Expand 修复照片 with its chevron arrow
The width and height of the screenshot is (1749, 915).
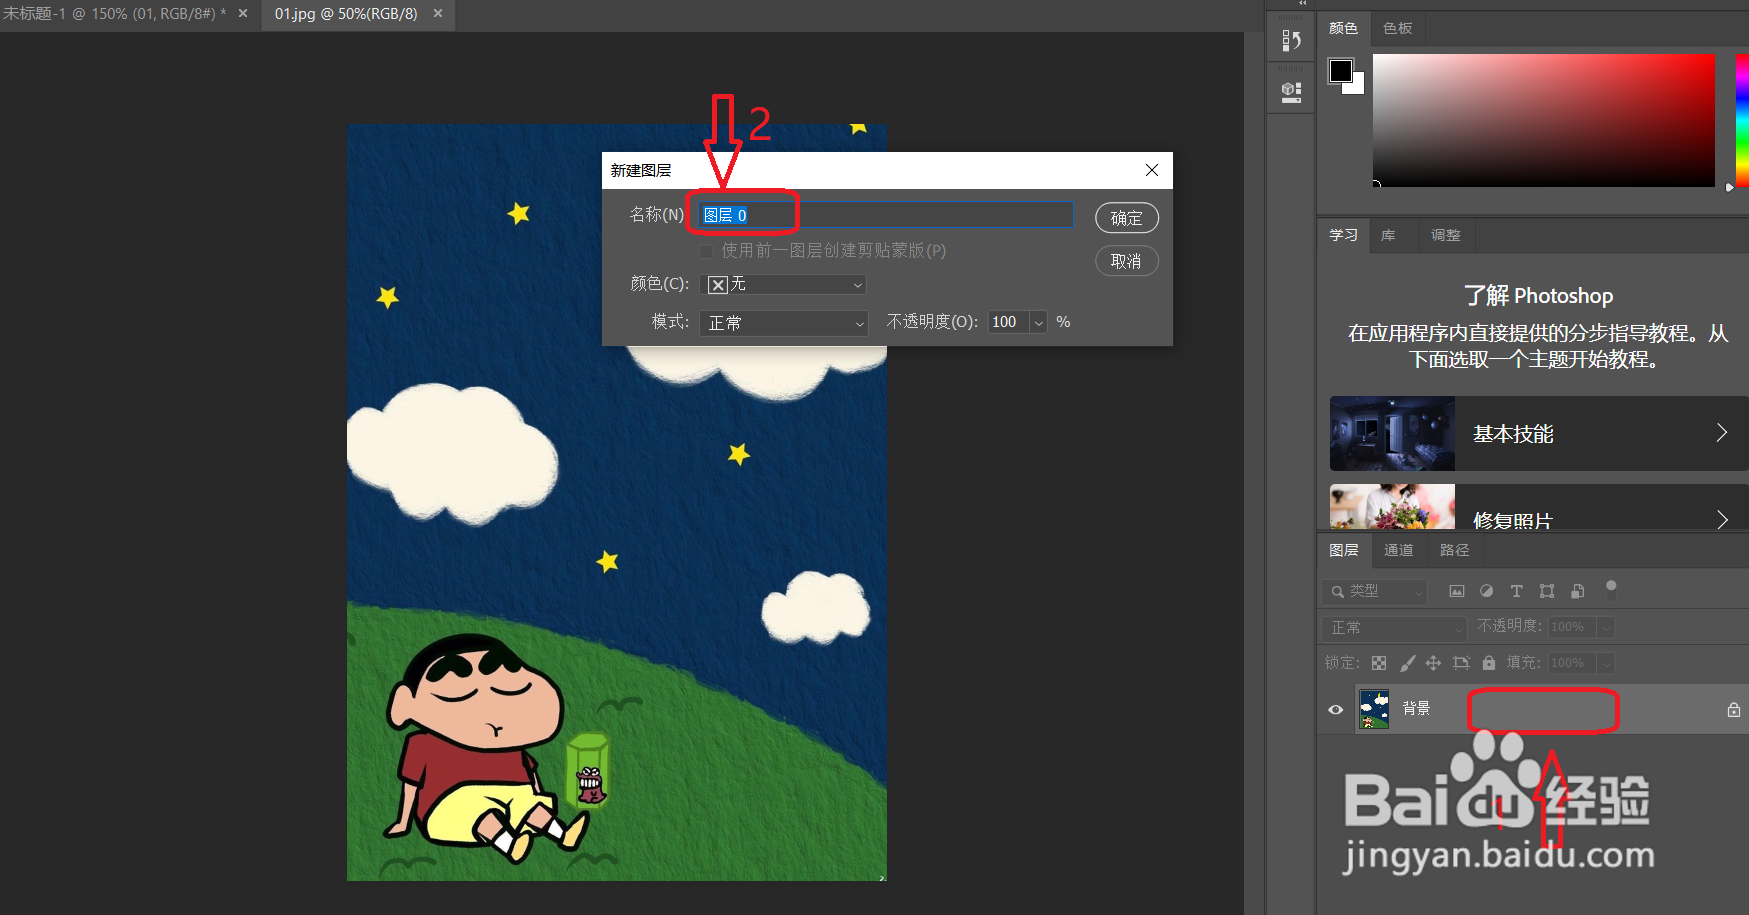click(1722, 519)
